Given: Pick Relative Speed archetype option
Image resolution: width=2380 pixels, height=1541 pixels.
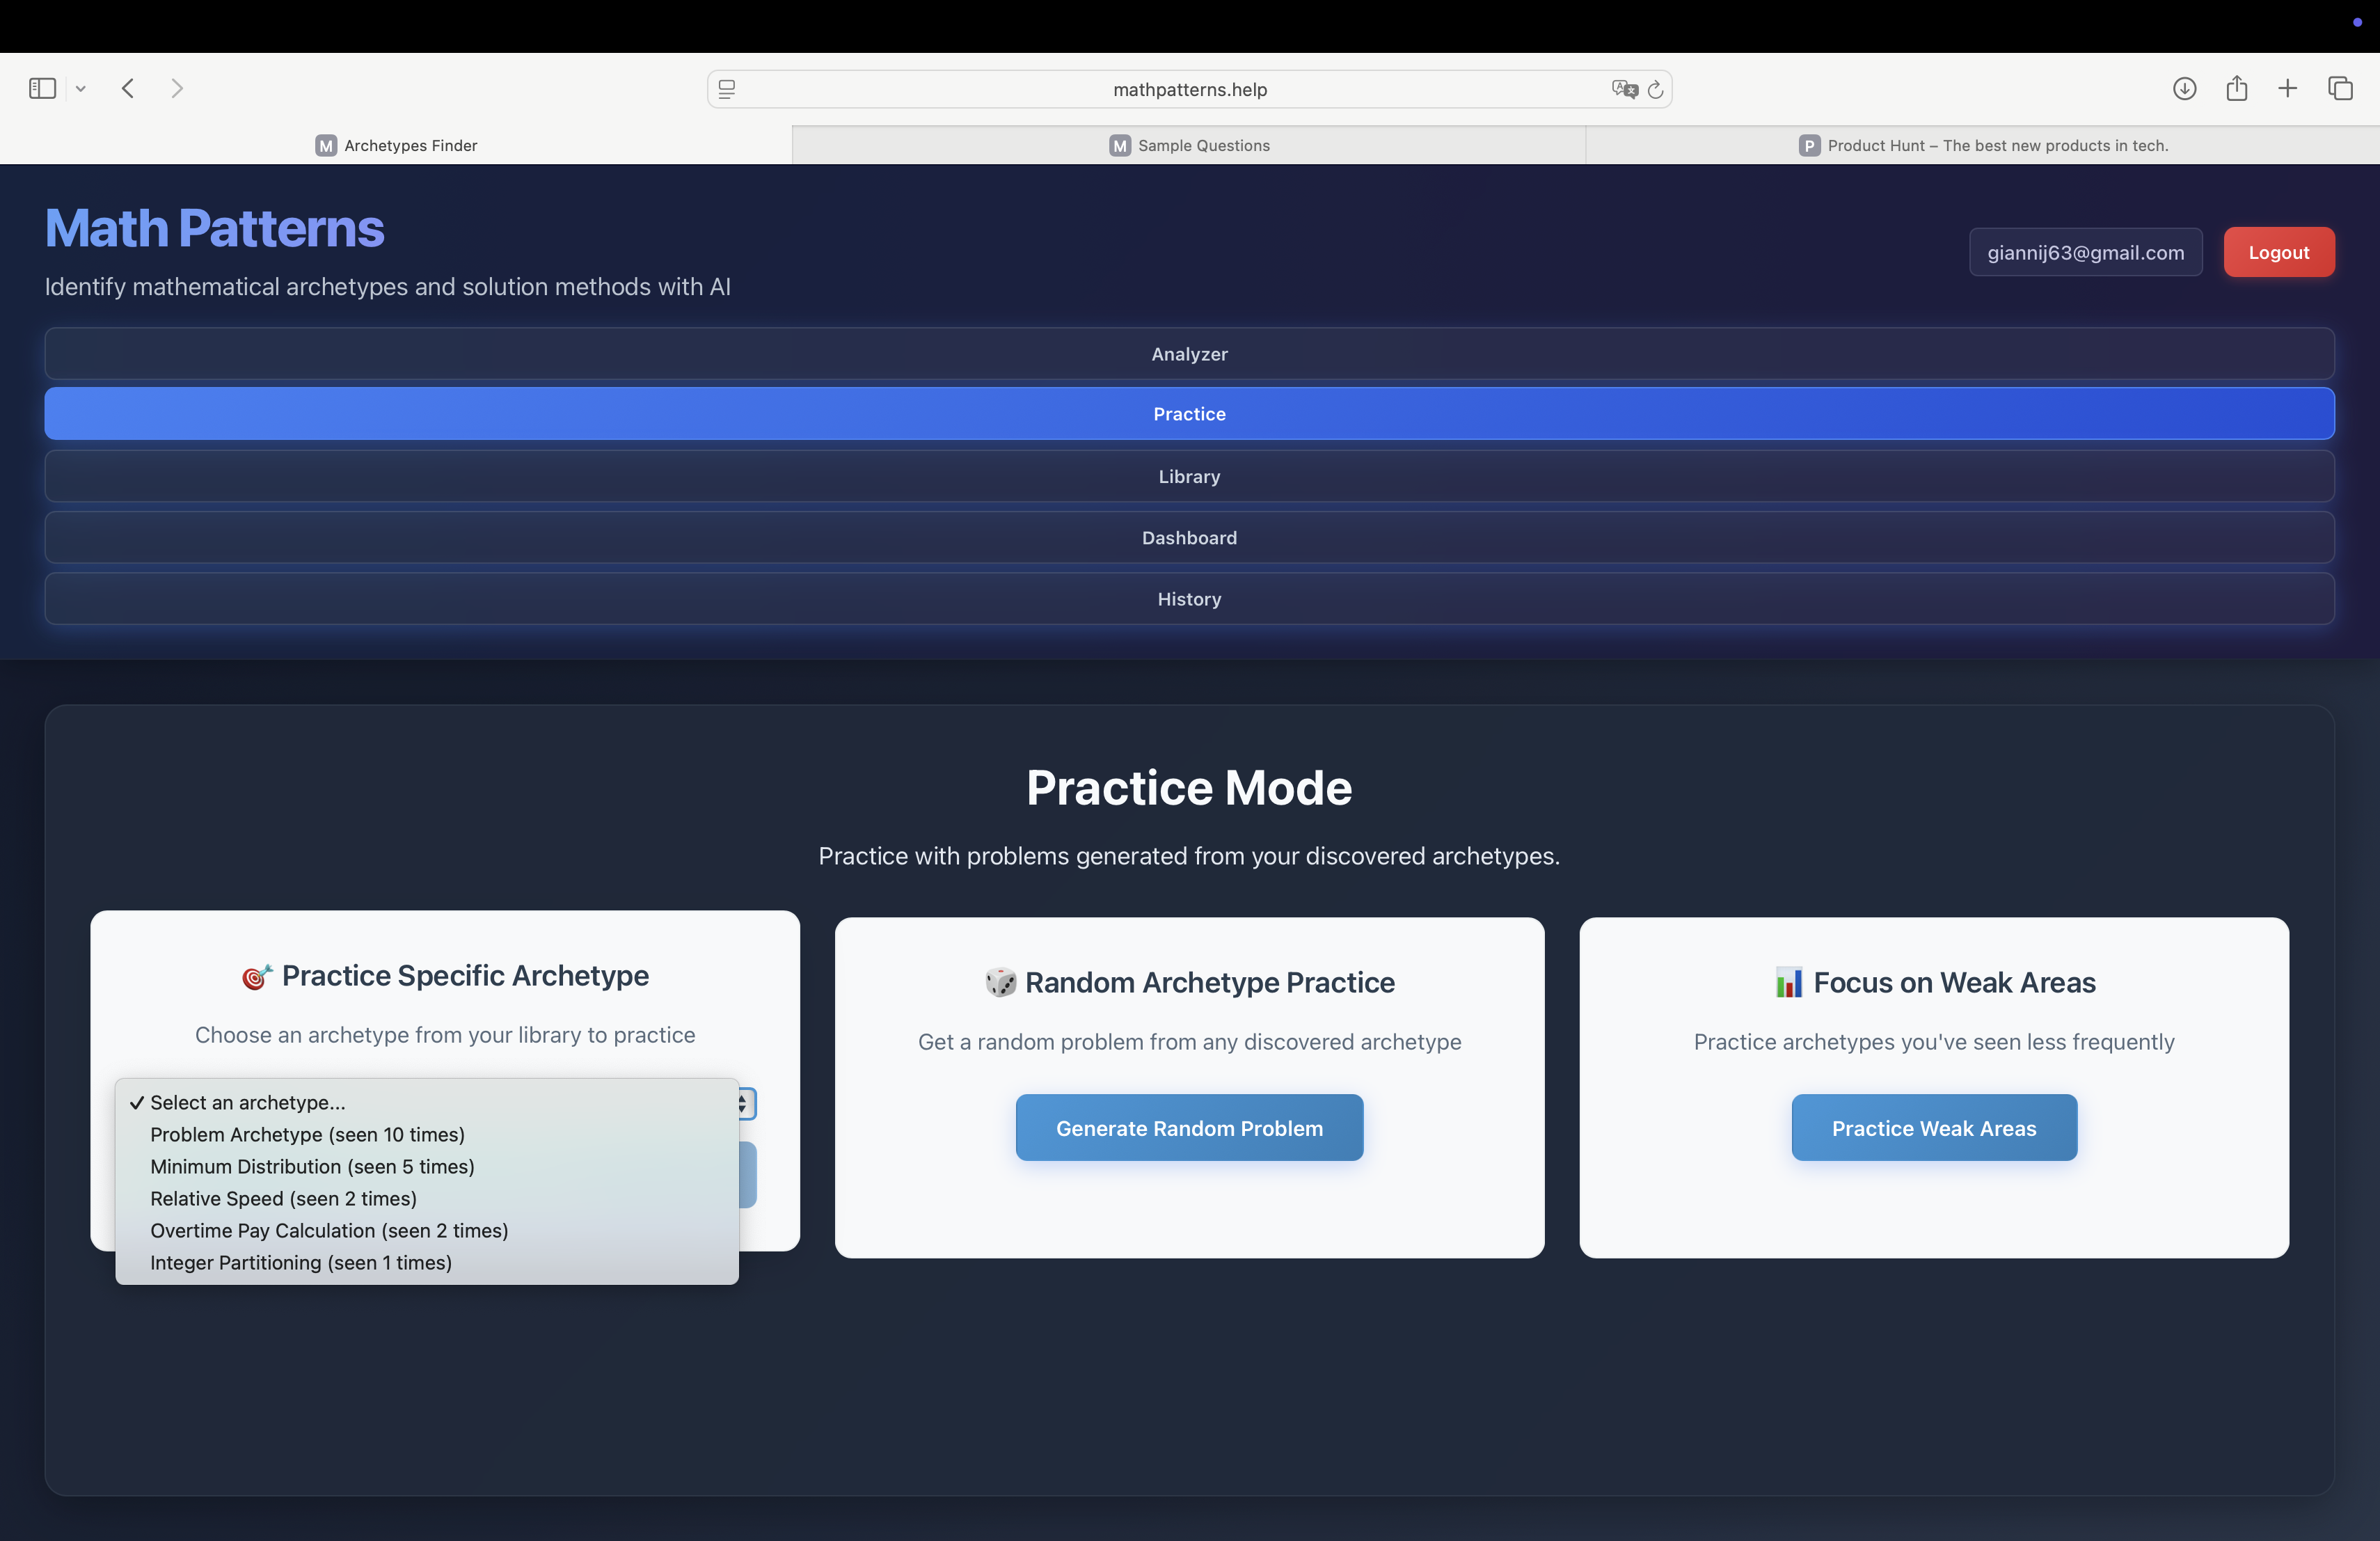Looking at the screenshot, I should tap(283, 1198).
